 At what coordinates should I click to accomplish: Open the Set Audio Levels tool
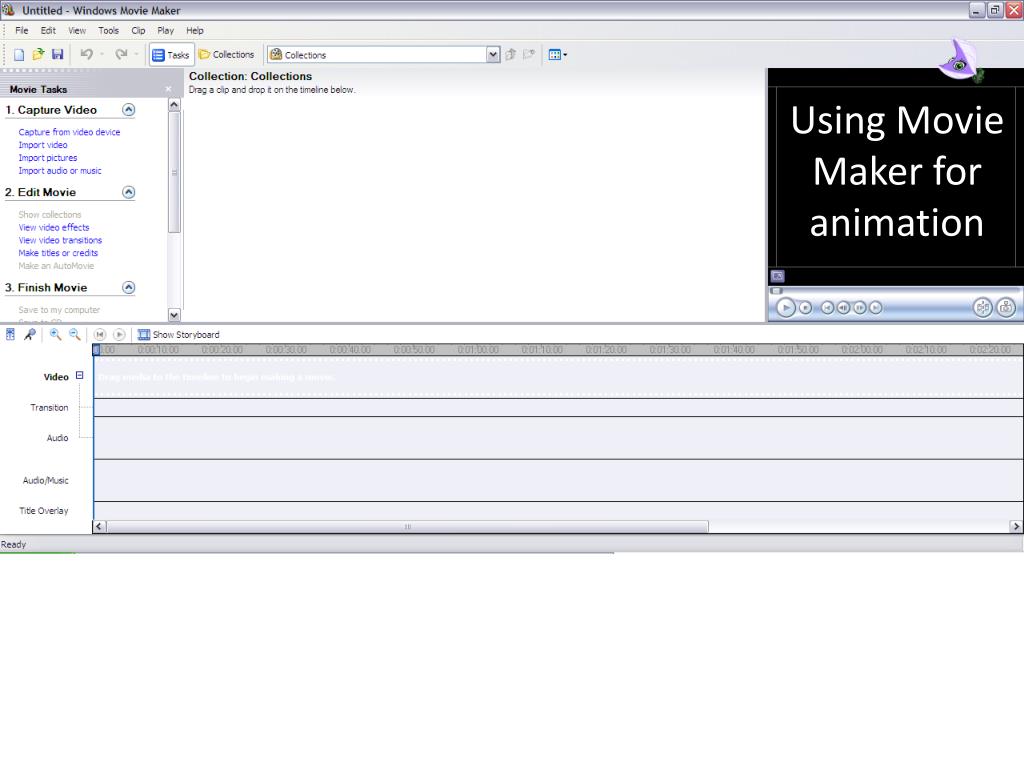click(10, 334)
